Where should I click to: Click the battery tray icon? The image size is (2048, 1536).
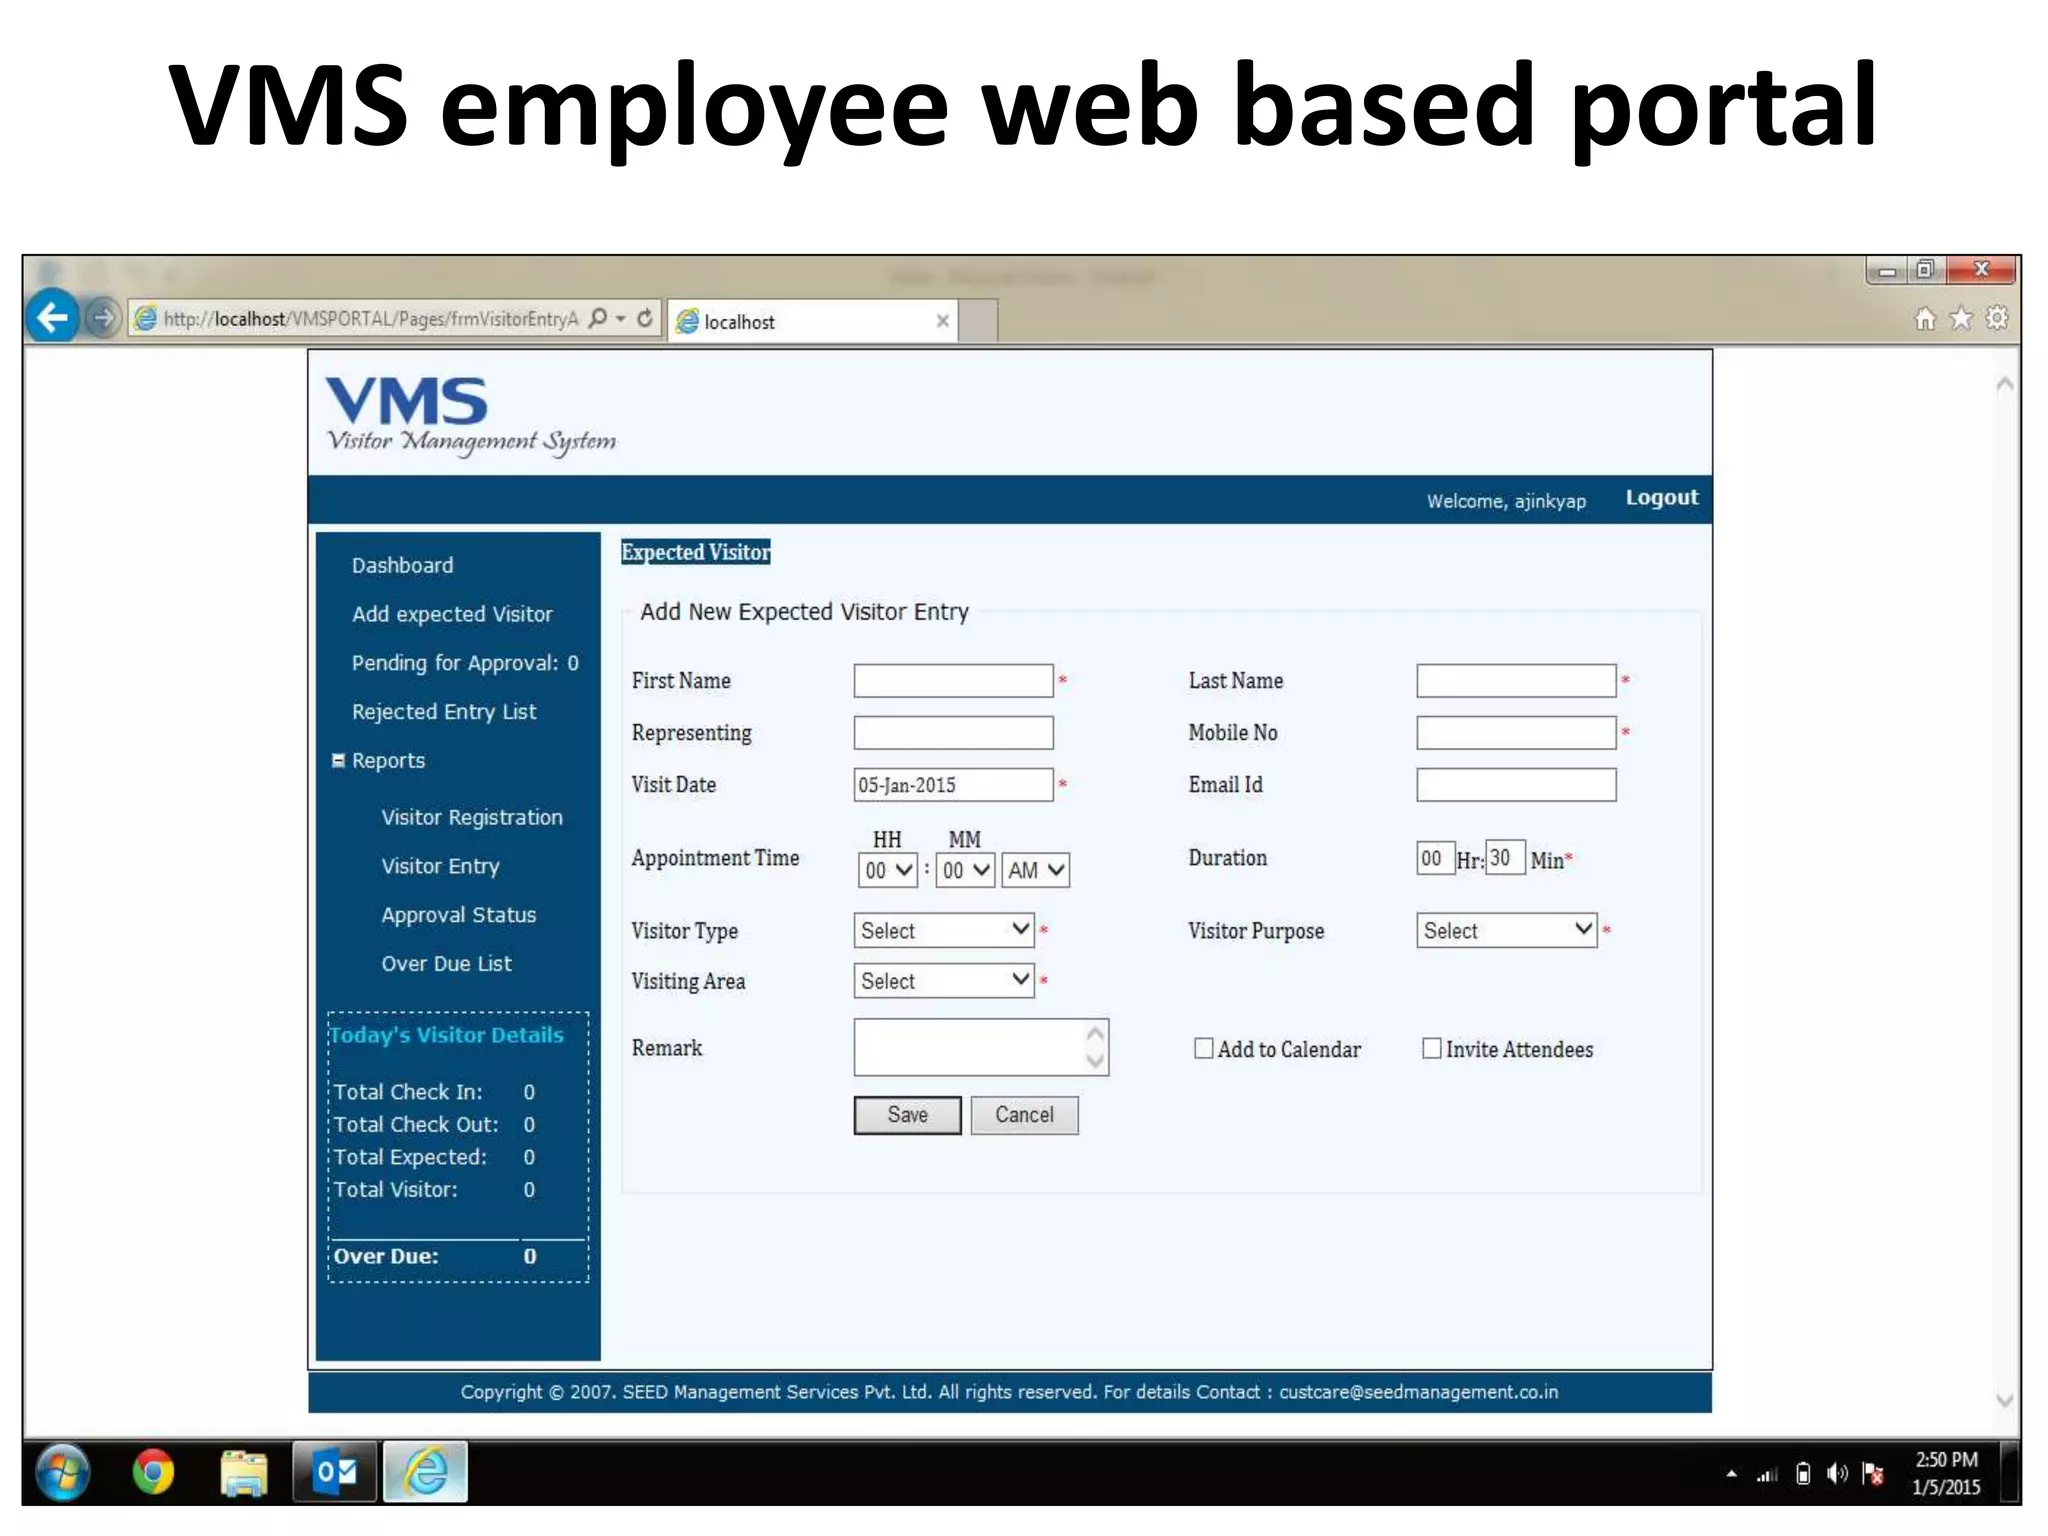[1803, 1473]
